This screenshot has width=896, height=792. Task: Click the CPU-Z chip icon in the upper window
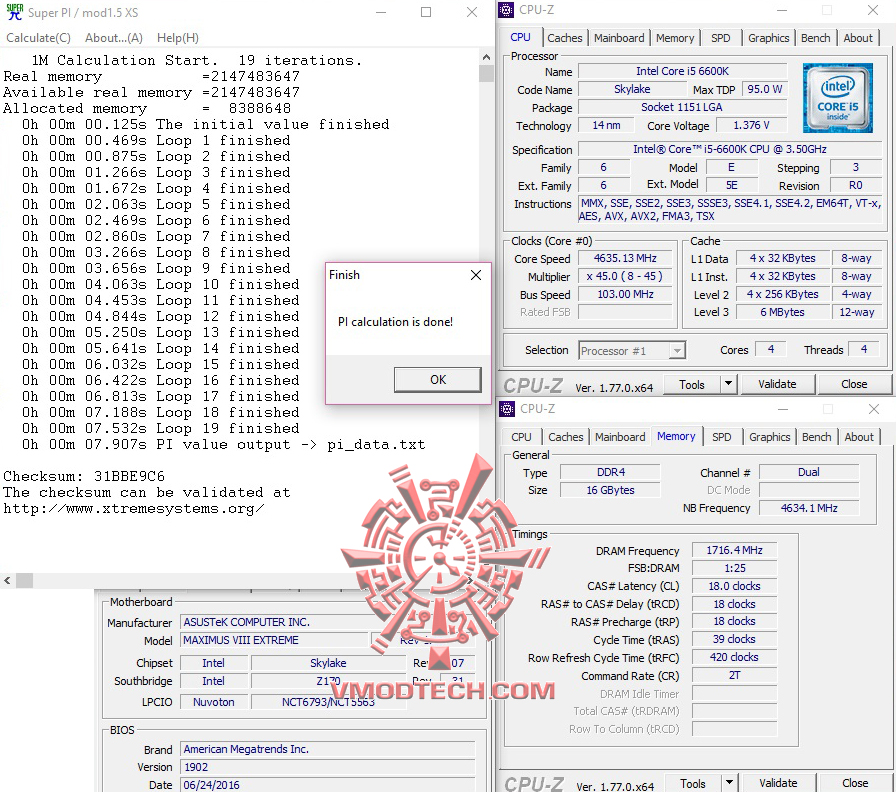click(x=506, y=10)
